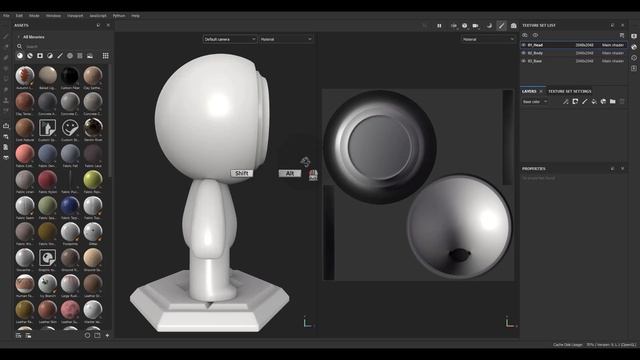Toggle solo texture set view icon
This screenshot has height=360, width=640.
525,36
